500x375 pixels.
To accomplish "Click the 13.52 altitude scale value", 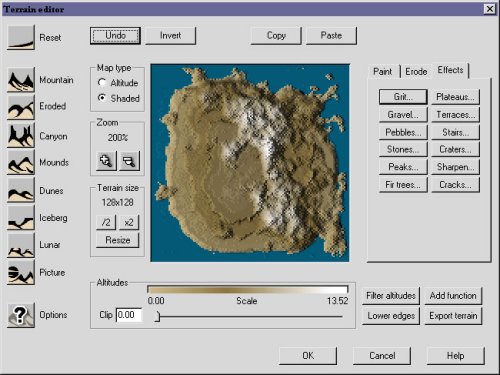I will tap(337, 301).
